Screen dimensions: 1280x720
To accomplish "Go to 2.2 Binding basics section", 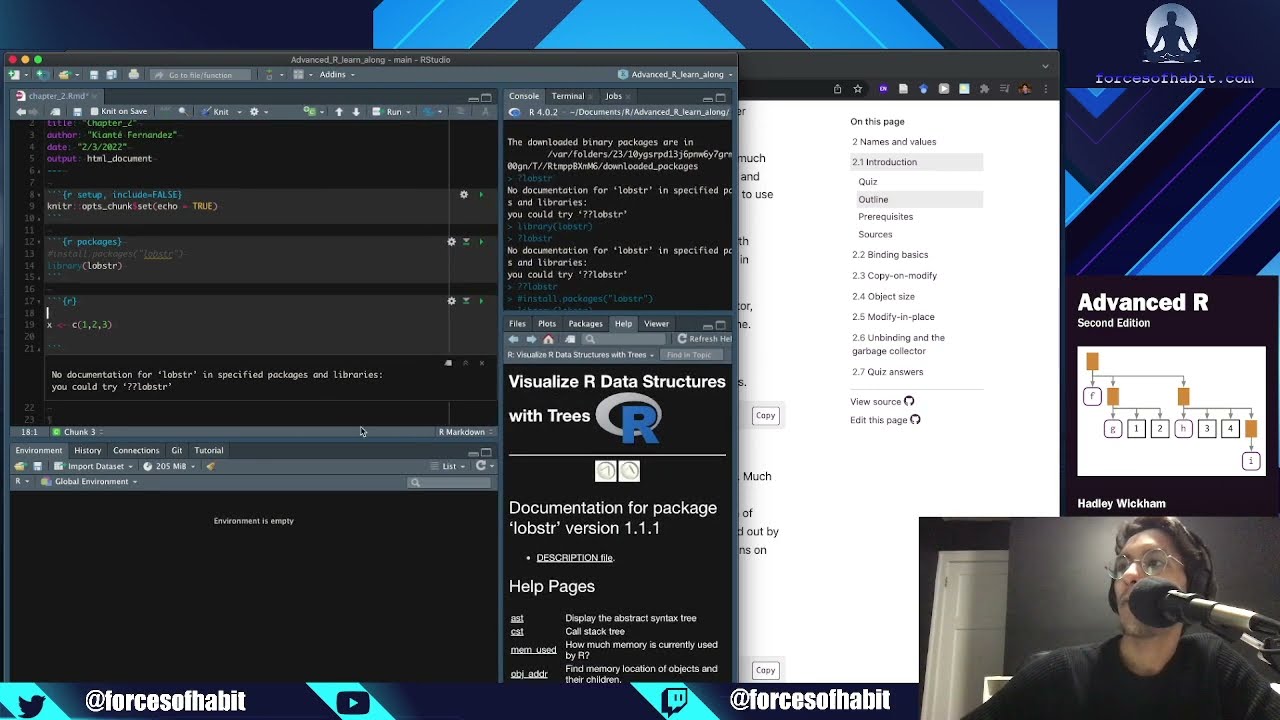I will tap(890, 255).
